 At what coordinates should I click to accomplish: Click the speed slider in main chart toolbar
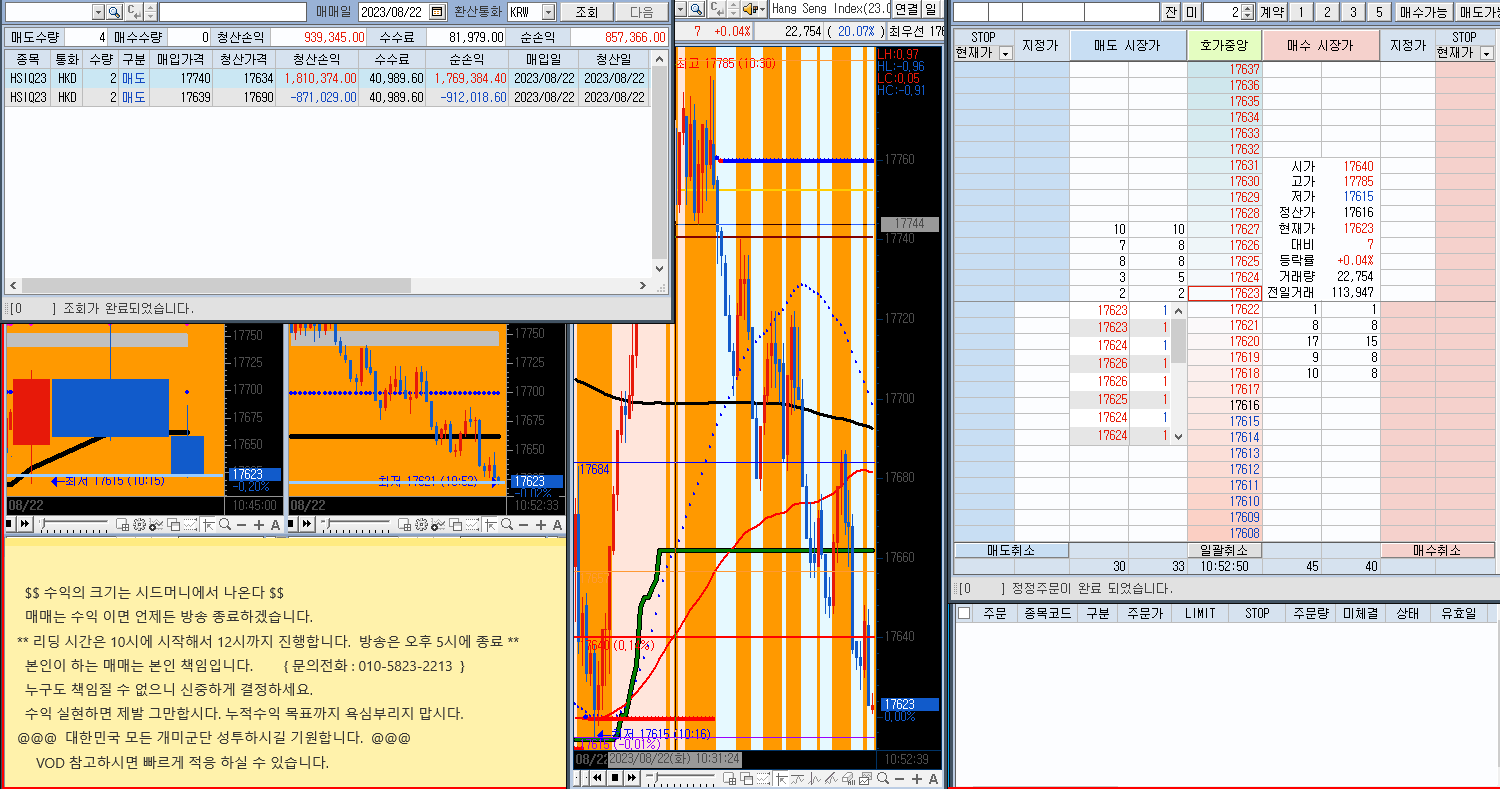pos(680,777)
